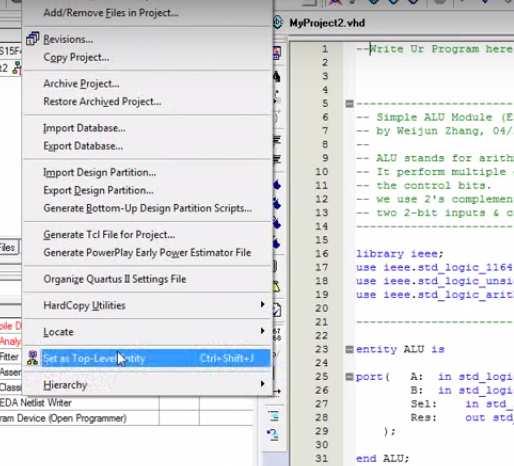Click the third blue bookmark flag icon

(x=277, y=223)
